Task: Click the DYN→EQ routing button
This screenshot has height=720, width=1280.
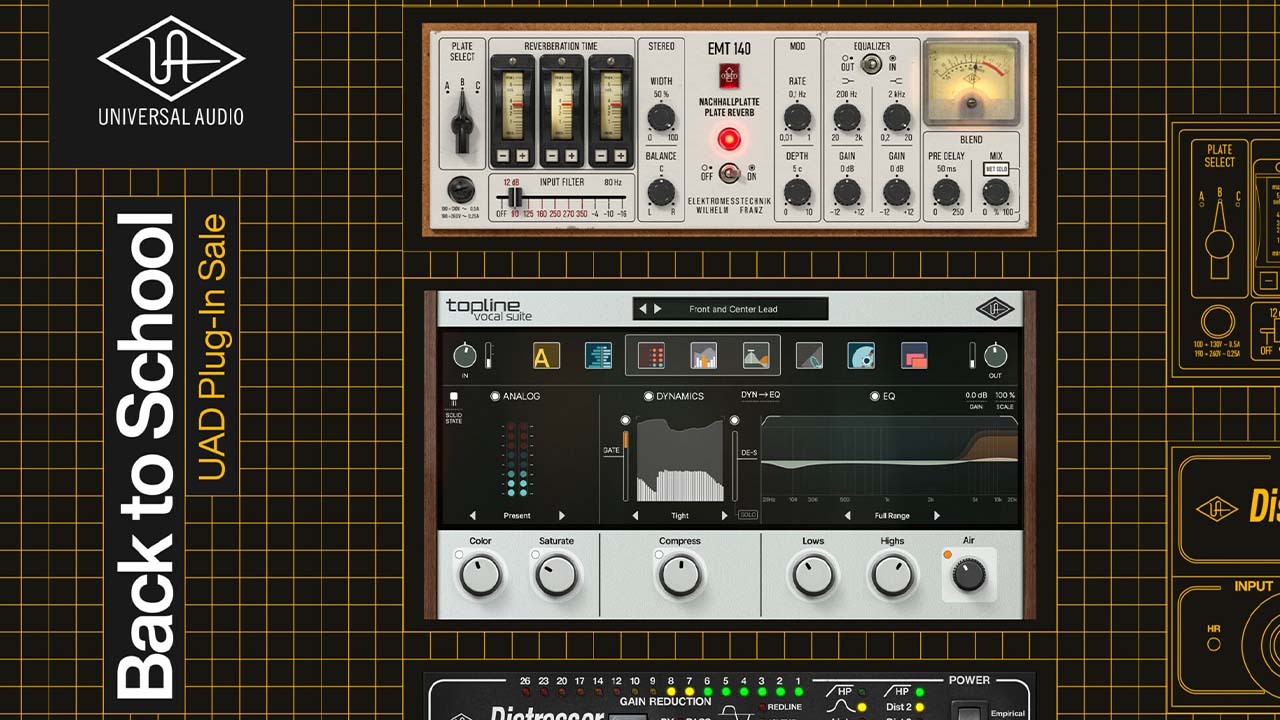Action: 760,395
